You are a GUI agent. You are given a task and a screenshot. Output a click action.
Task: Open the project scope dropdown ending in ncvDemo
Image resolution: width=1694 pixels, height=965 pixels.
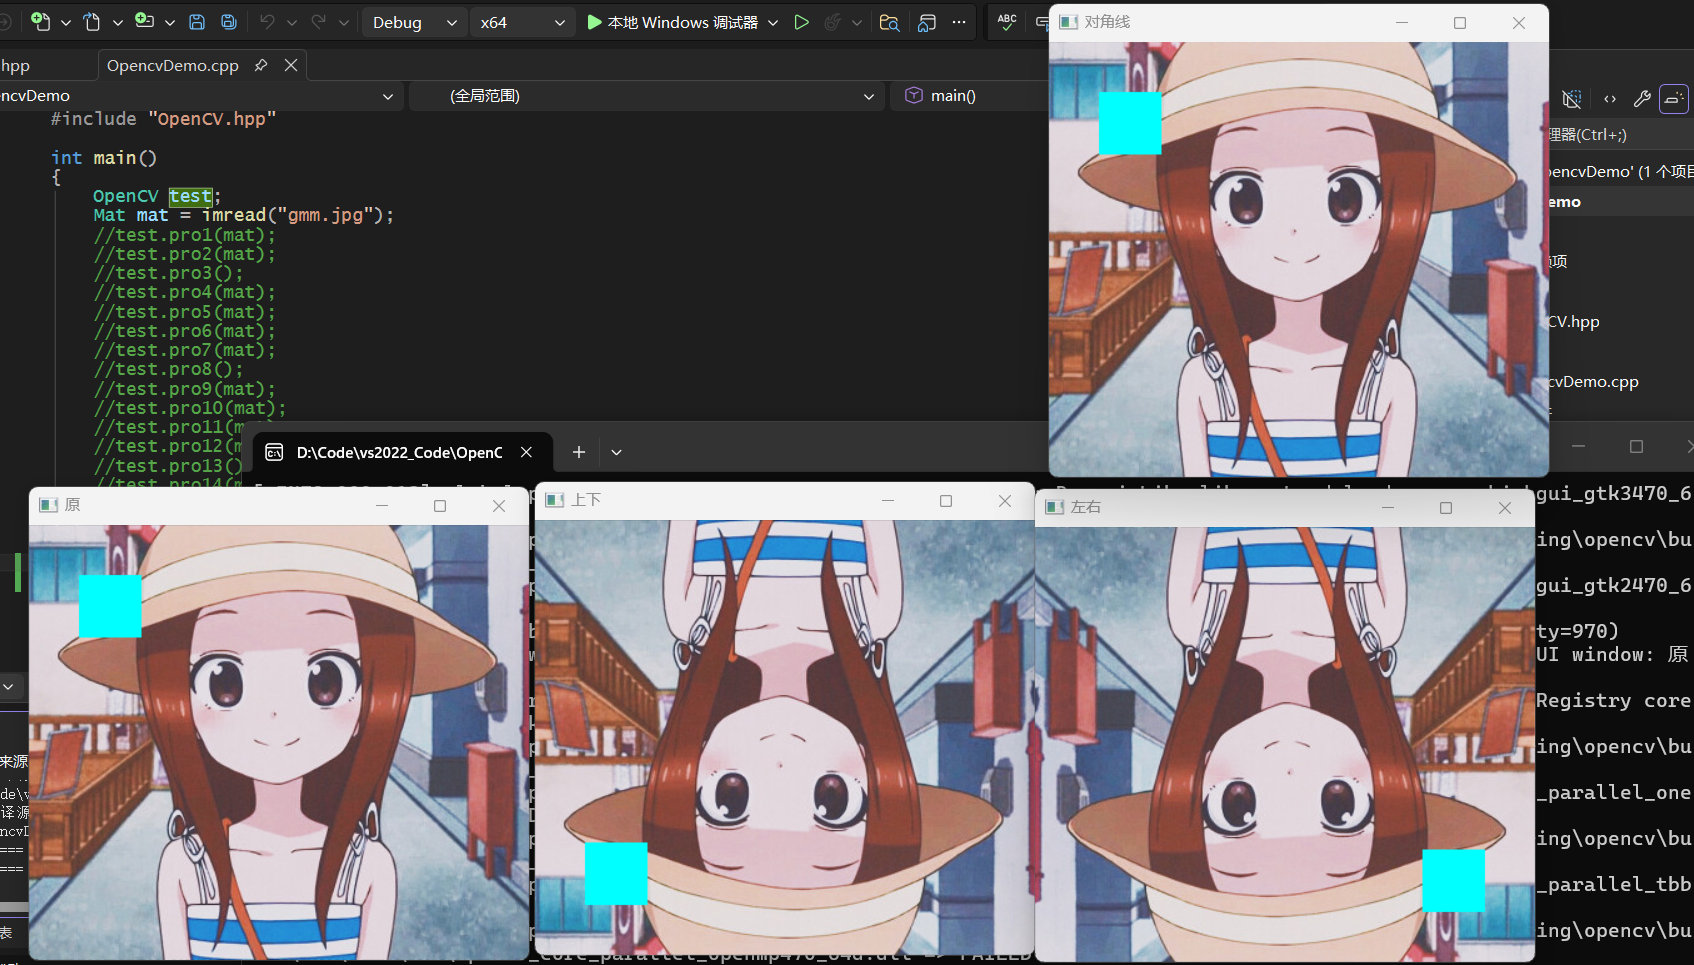[200, 96]
